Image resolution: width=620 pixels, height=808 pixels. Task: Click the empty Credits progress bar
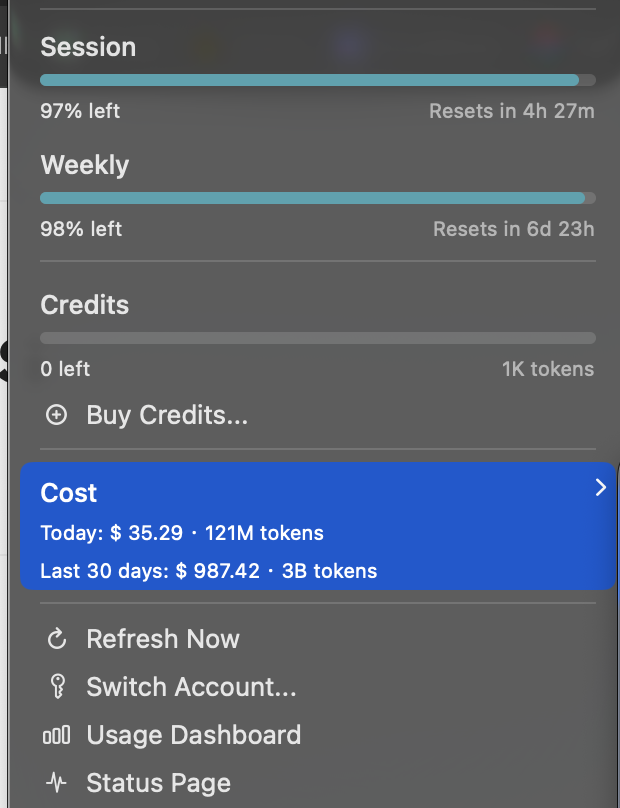pos(317,338)
